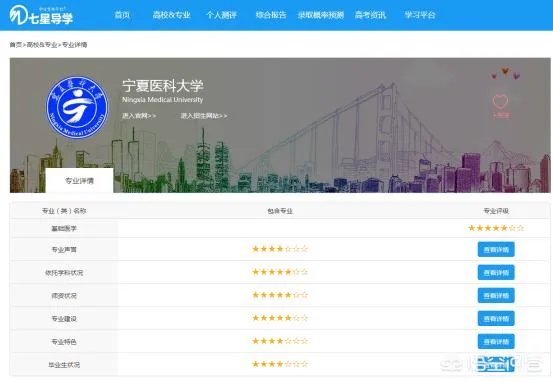View details for the 师资状况 row
553x382 pixels.
coord(496,296)
